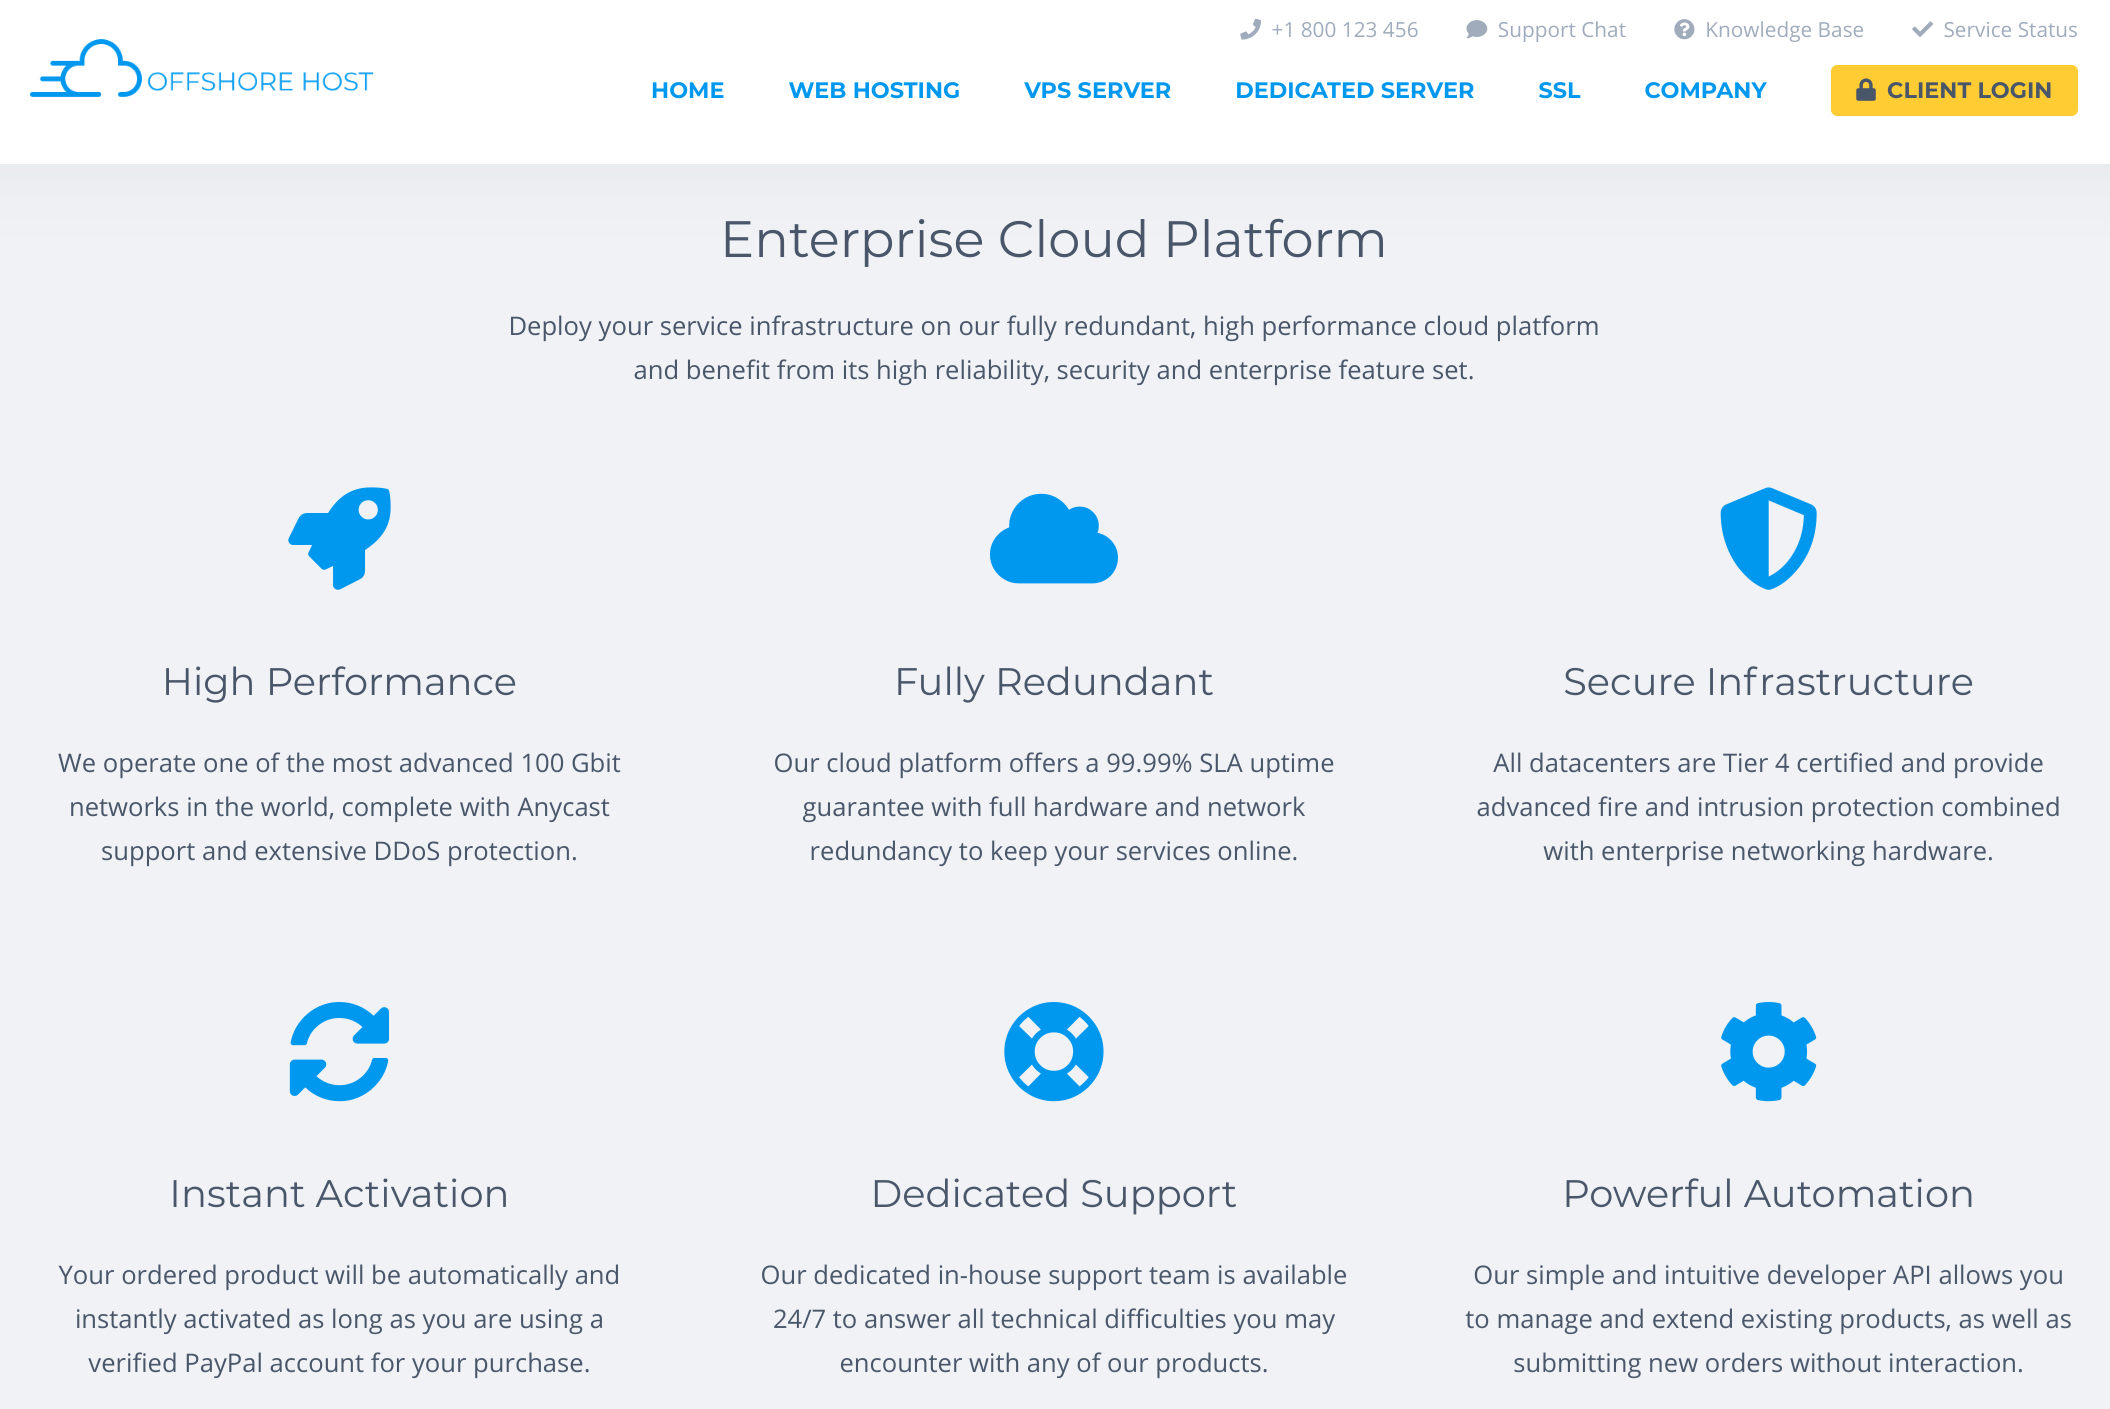Click the 'developer API allows you' description
This screenshot has height=1409, width=2110.
tap(1768, 1319)
